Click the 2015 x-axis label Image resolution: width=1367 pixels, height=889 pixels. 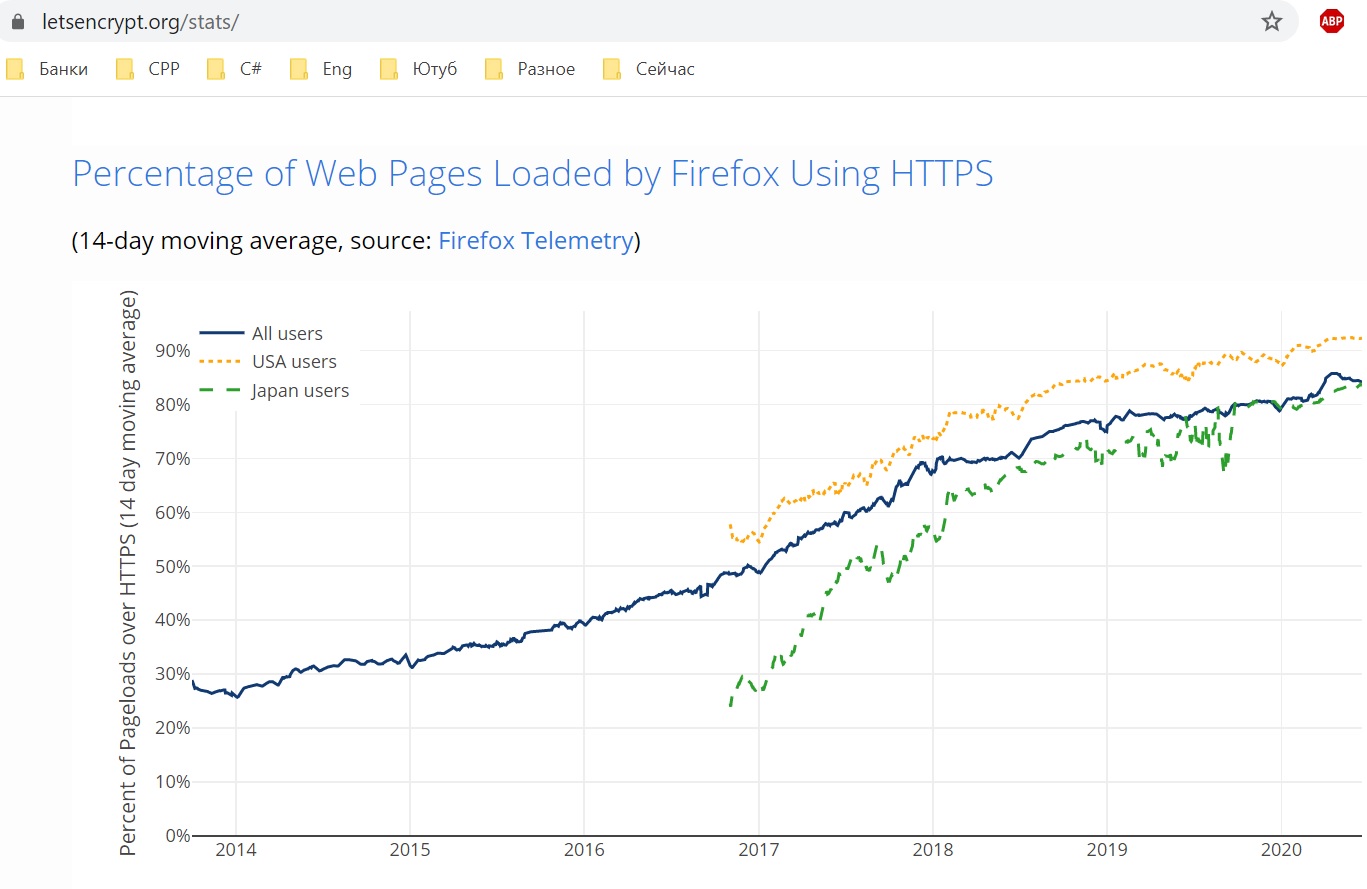[x=409, y=850]
